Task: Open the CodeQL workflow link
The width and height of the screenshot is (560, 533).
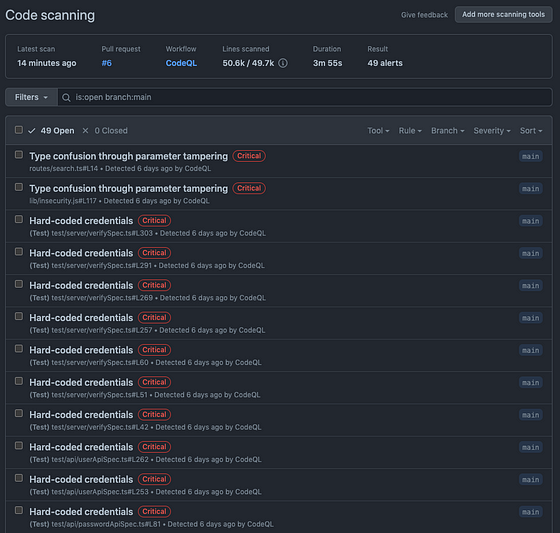Action: [x=181, y=63]
